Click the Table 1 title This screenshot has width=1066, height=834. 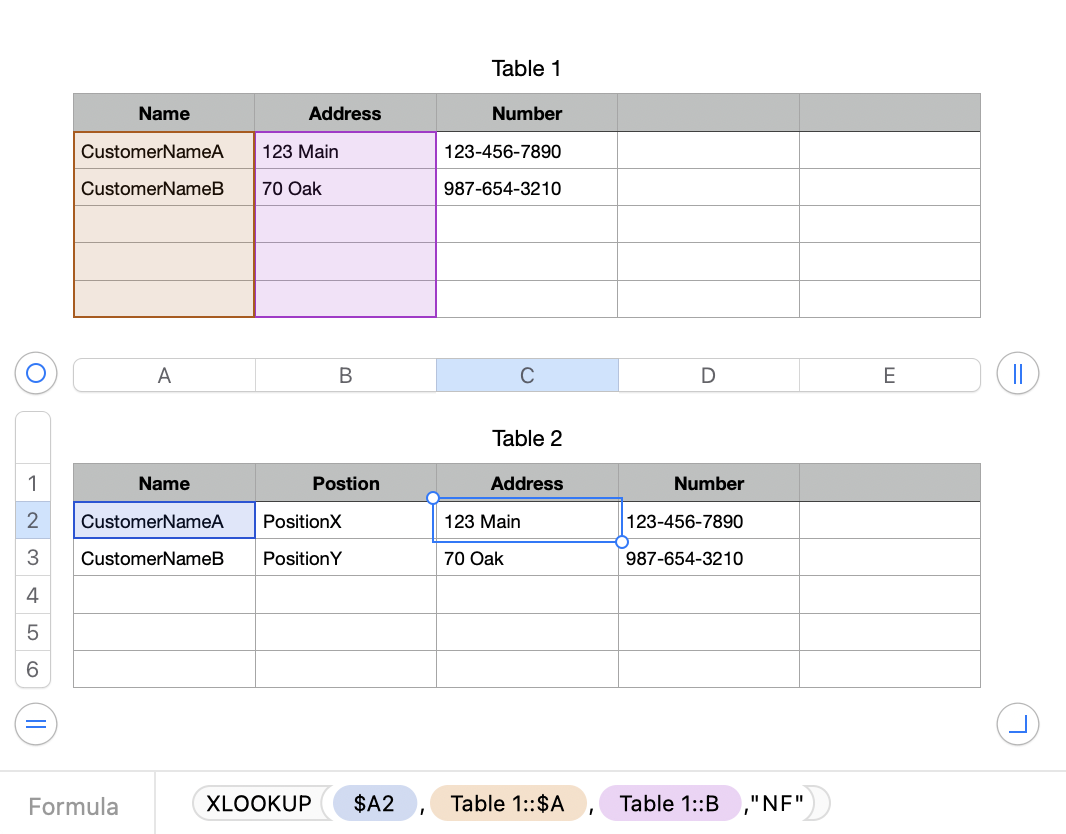[526, 68]
